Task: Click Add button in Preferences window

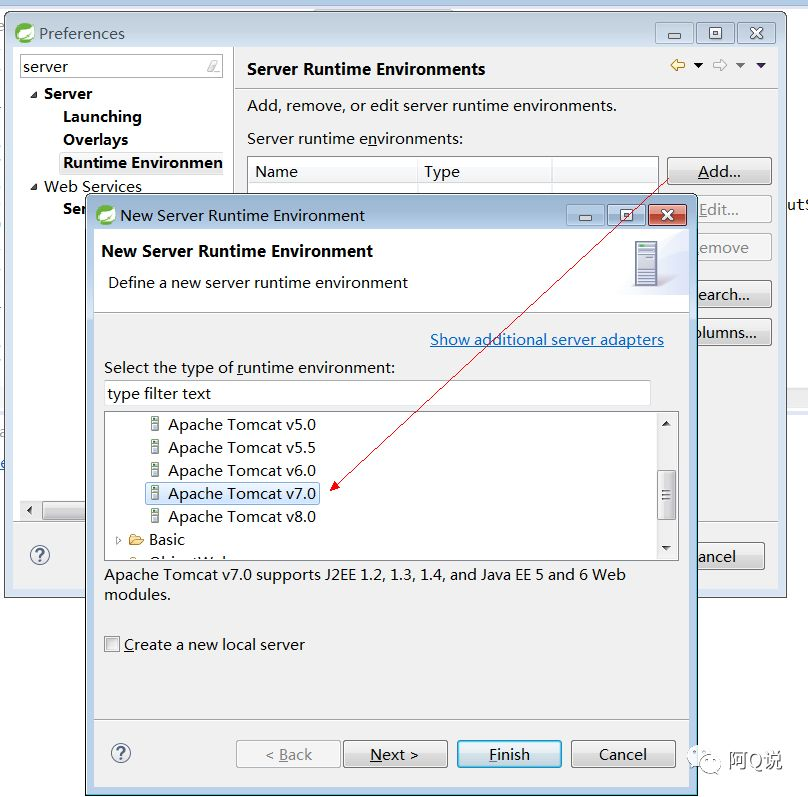Action: pos(719,171)
